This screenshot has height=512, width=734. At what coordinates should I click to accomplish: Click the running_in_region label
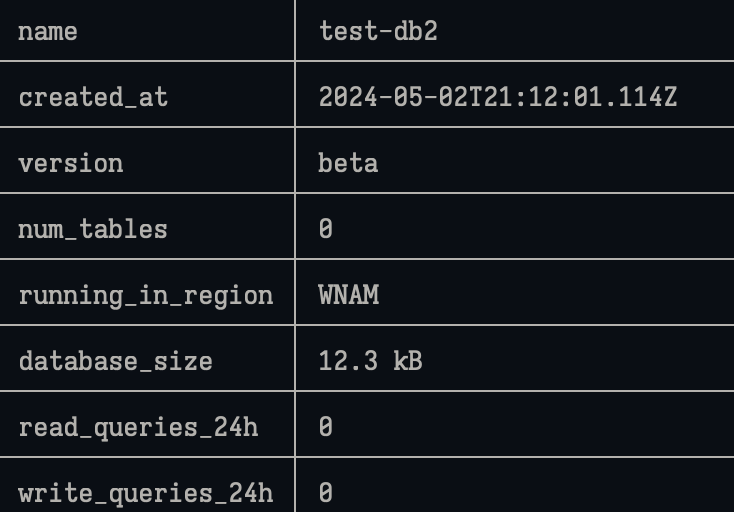coord(146,296)
